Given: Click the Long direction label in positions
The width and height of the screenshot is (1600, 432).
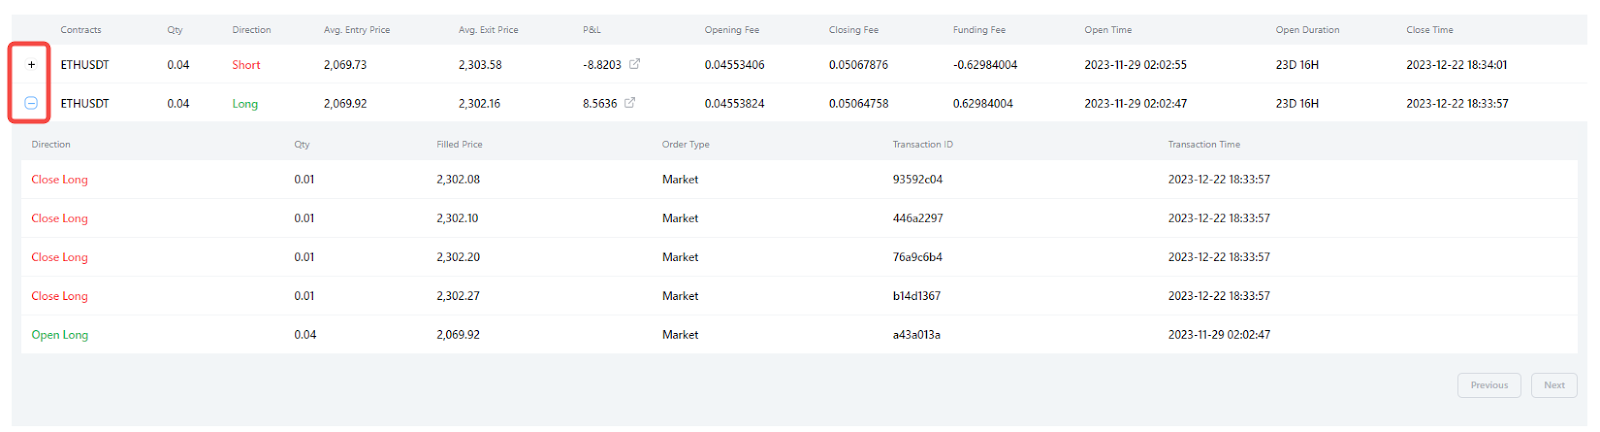Looking at the screenshot, I should pos(245,104).
